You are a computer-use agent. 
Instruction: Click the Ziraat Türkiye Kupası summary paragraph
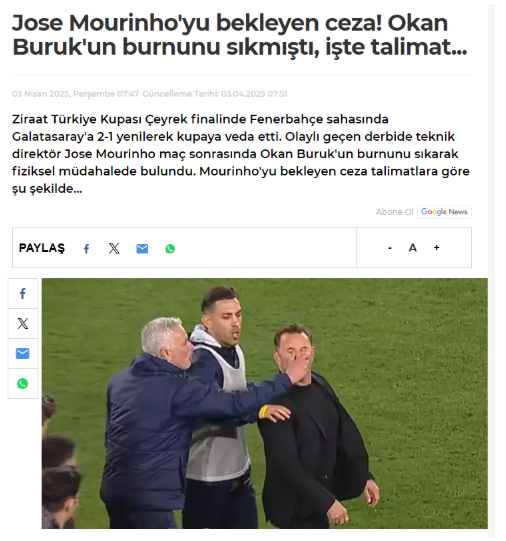coord(241,154)
